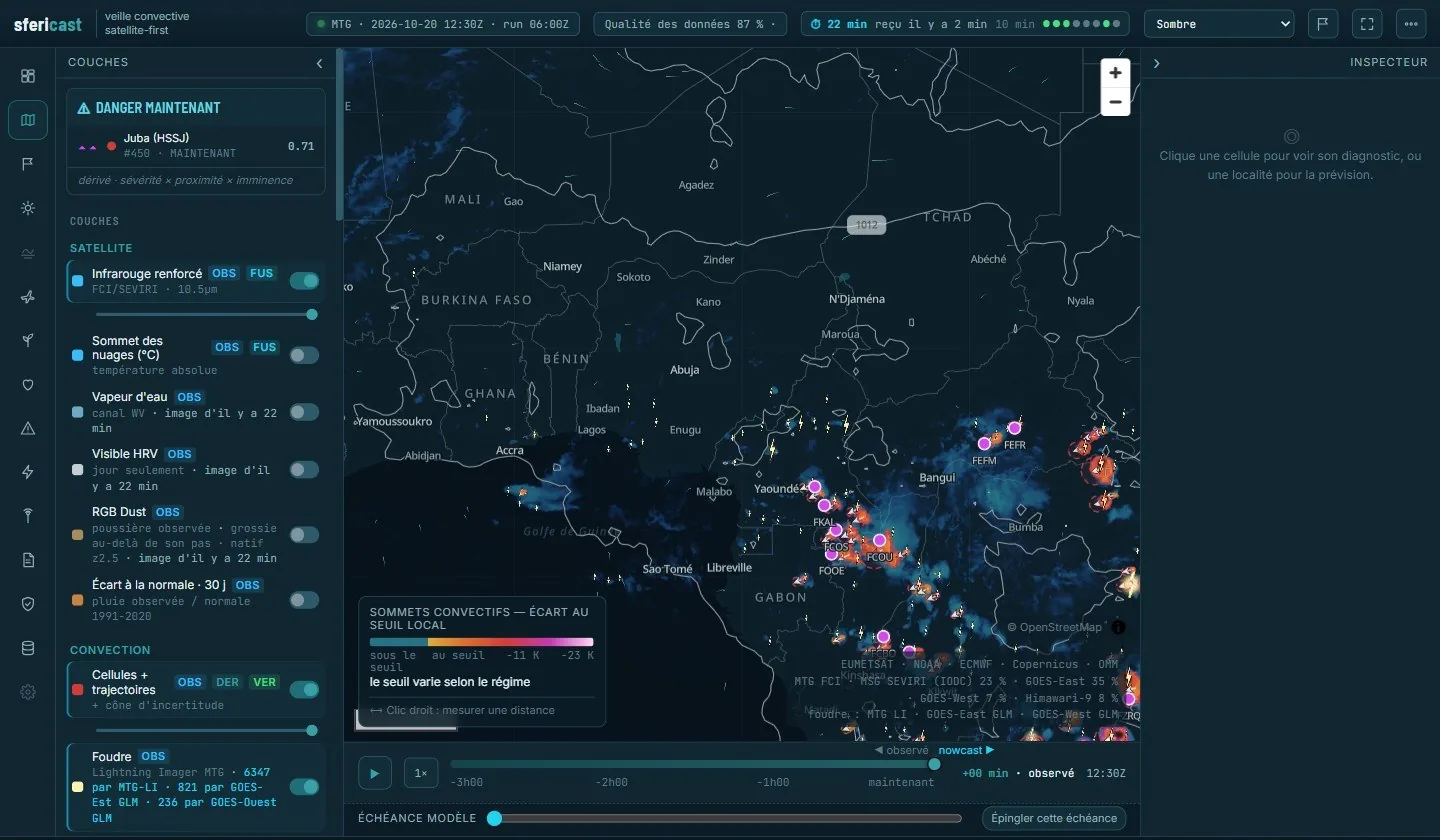Open the settings gear icon in sidebar
The image size is (1440, 840).
[x=28, y=692]
